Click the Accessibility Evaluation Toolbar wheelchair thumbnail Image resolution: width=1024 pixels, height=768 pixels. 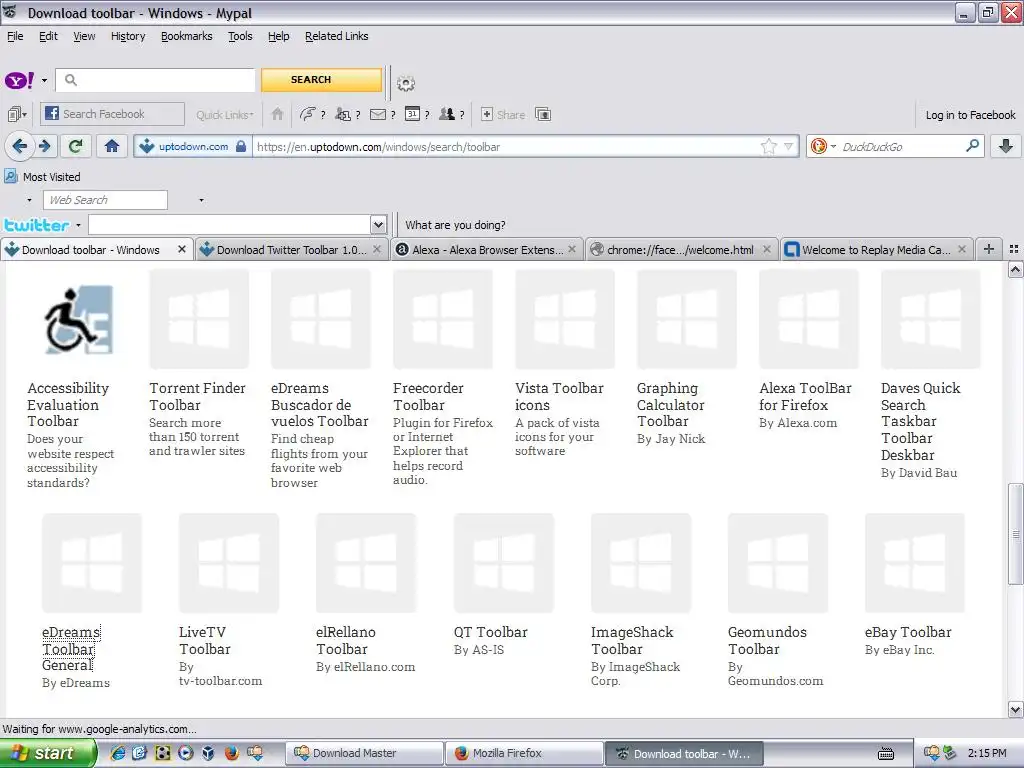pyautogui.click(x=78, y=320)
